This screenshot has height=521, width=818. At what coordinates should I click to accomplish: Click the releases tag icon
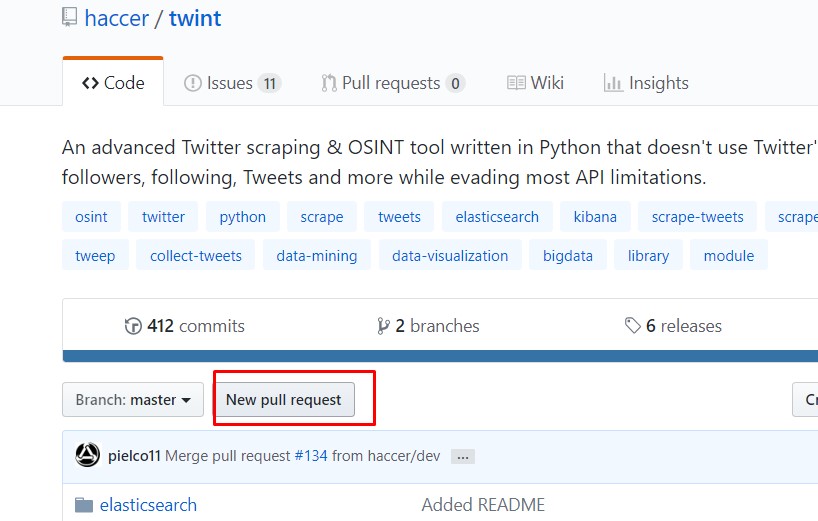click(633, 325)
